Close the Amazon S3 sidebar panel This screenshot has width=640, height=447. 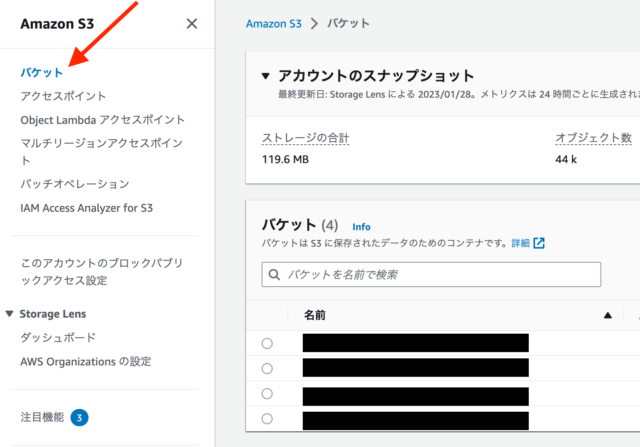(x=192, y=24)
